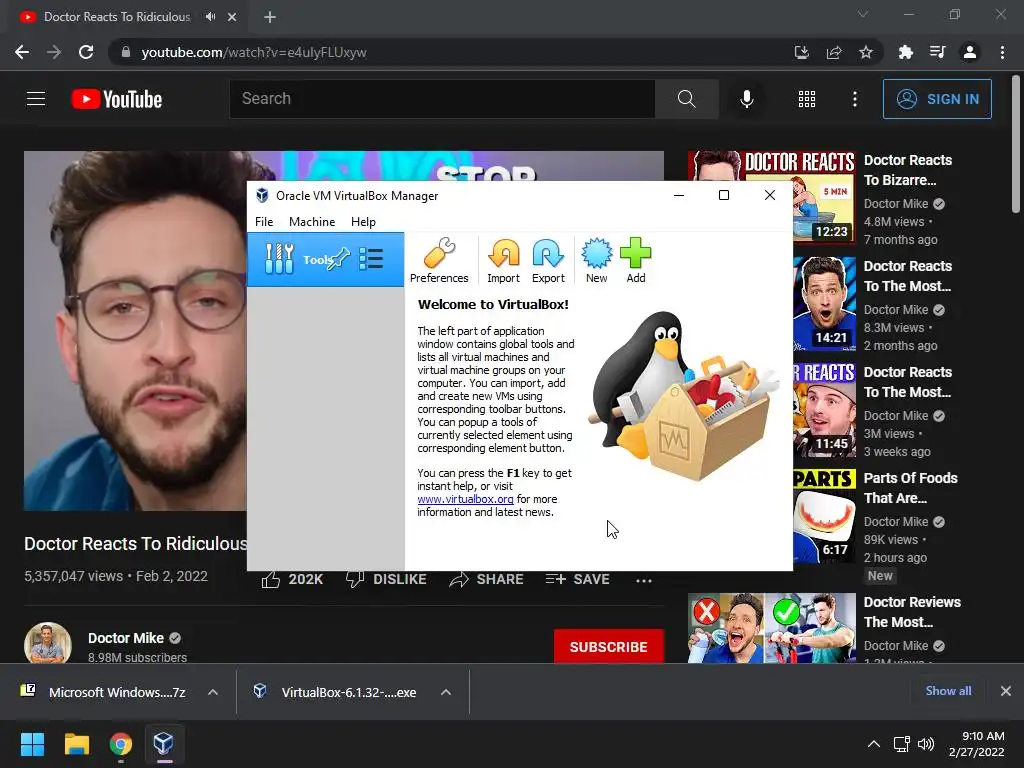Mute the tab via speaker icon
Image resolution: width=1024 pixels, height=768 pixels.
[210, 17]
